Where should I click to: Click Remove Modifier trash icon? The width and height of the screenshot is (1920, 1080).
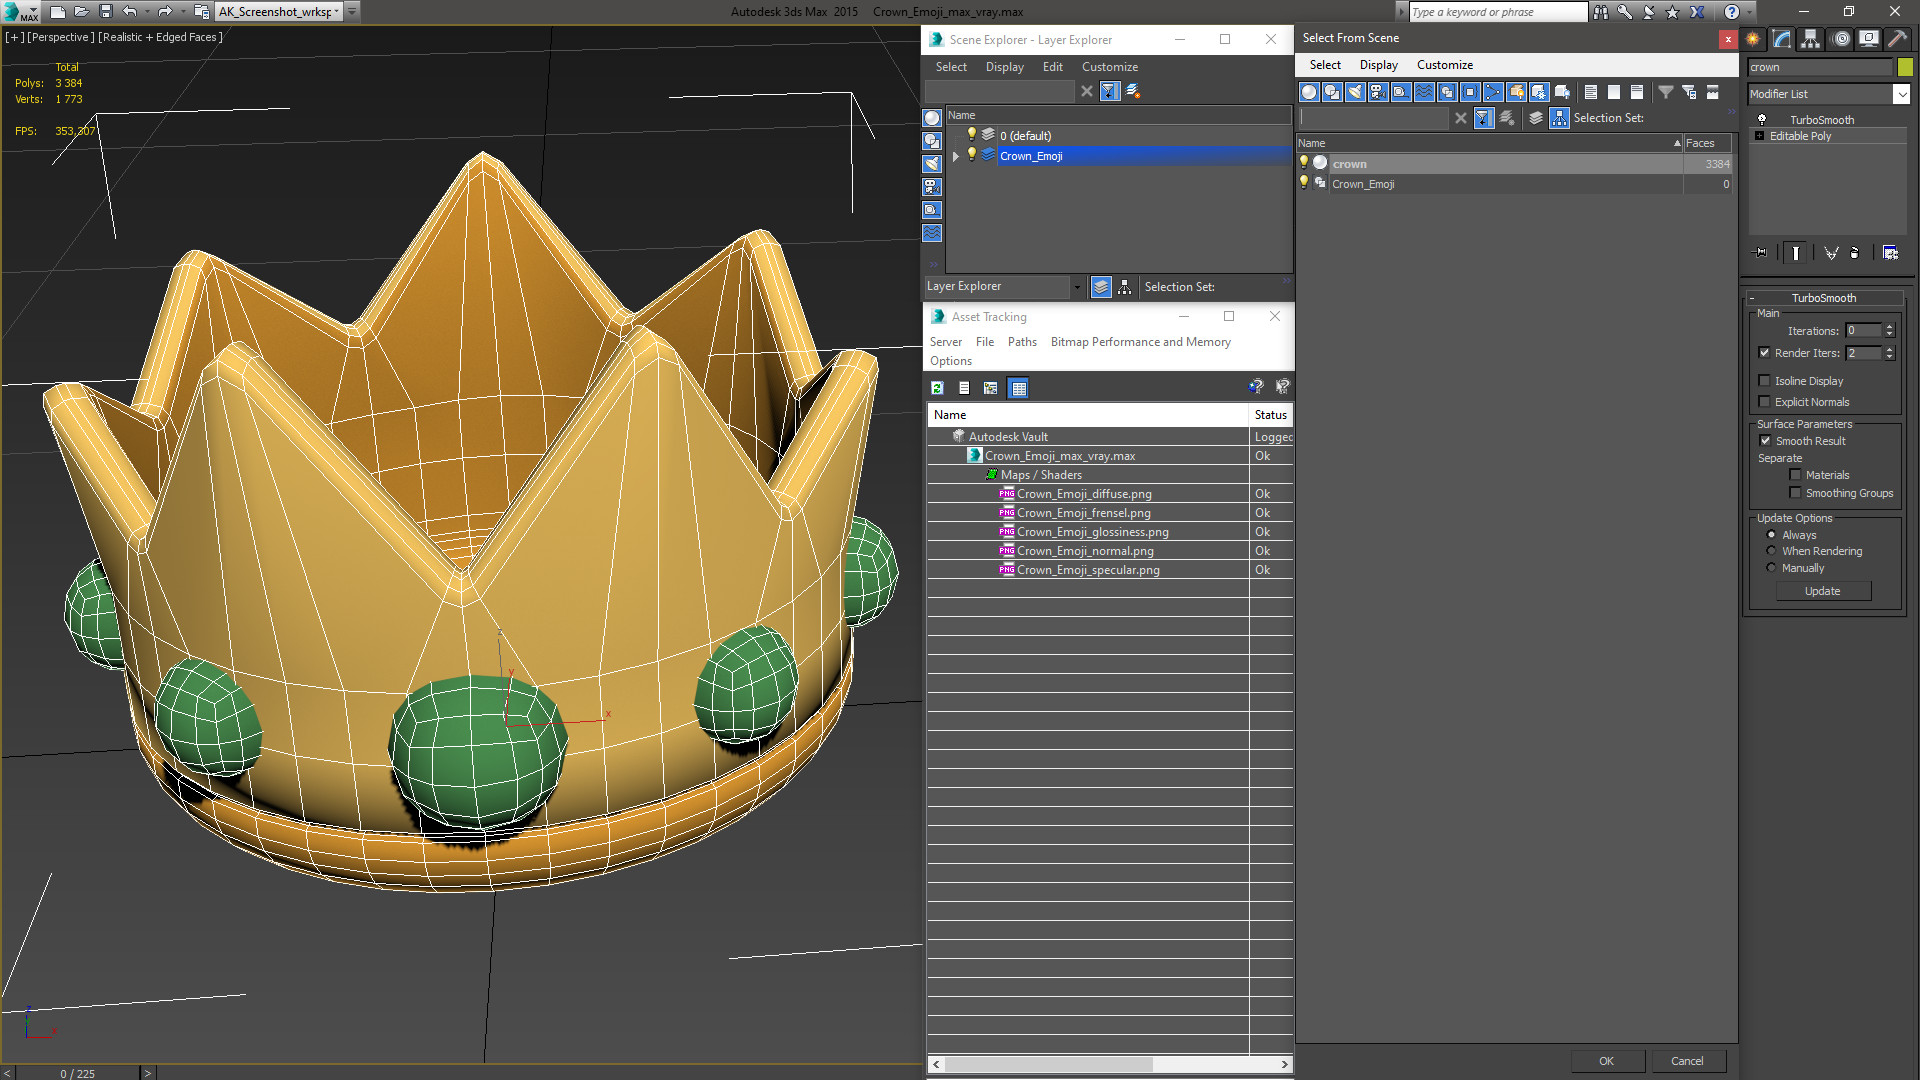pos(1855,253)
